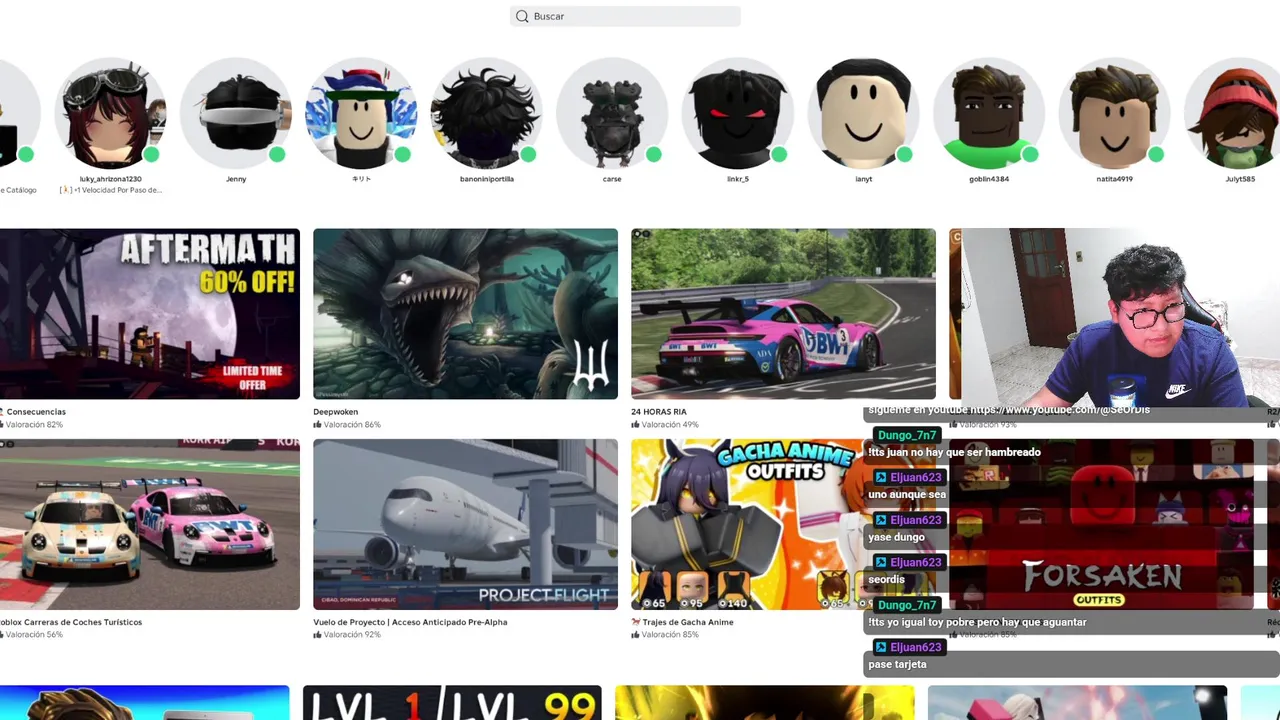1280x720 pixels.
Task: Open banoniniportilla's friend avatar
Action: tap(487, 113)
